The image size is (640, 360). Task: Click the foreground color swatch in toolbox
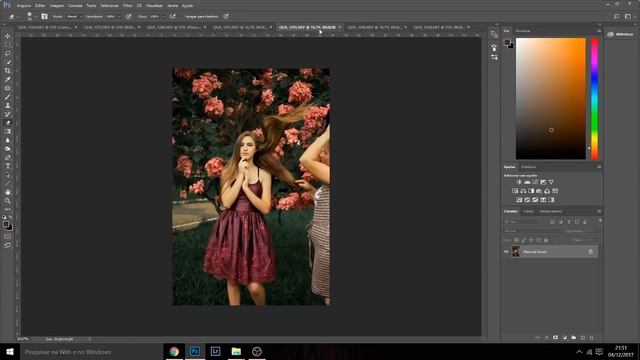(x=6, y=224)
